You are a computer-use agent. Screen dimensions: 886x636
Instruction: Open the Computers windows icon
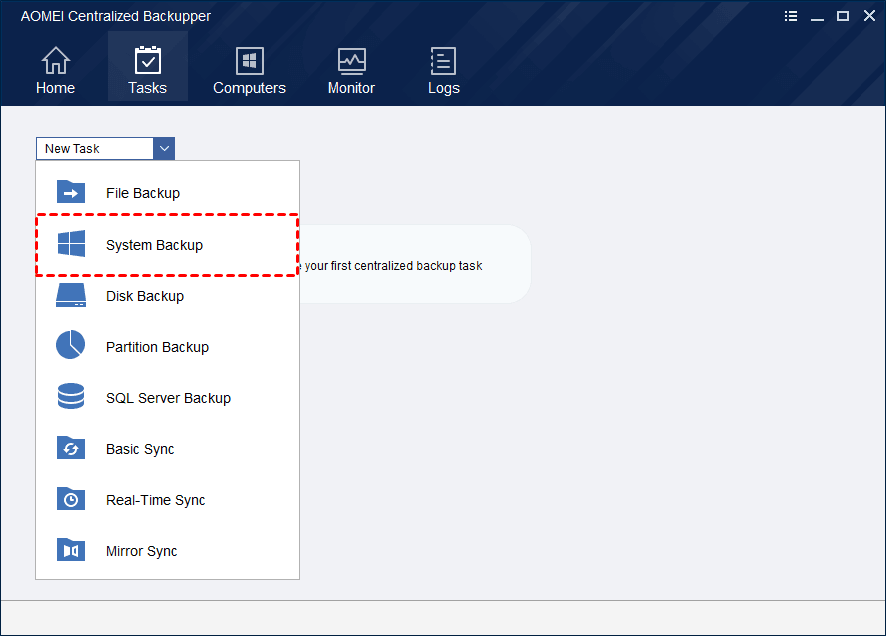249,60
